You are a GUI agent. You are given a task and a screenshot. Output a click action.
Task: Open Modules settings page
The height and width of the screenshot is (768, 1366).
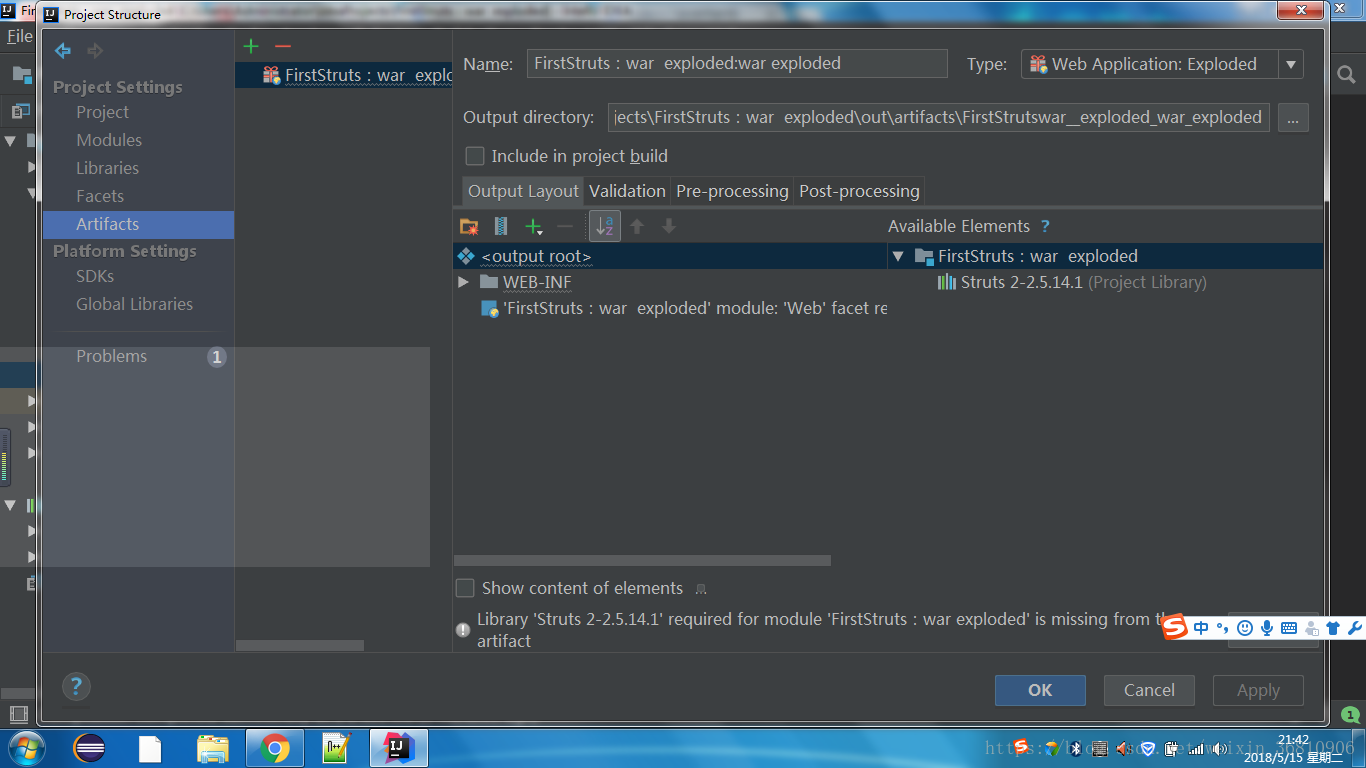(109, 140)
